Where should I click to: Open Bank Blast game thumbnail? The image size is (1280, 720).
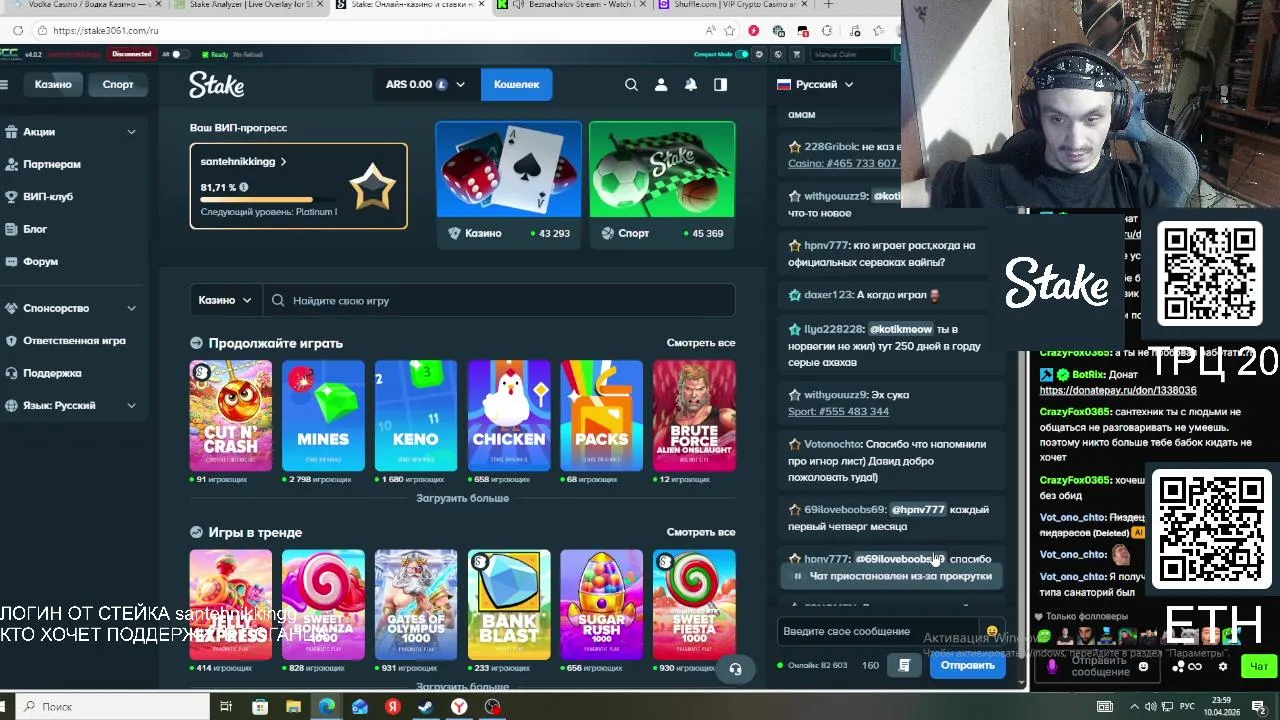point(509,604)
